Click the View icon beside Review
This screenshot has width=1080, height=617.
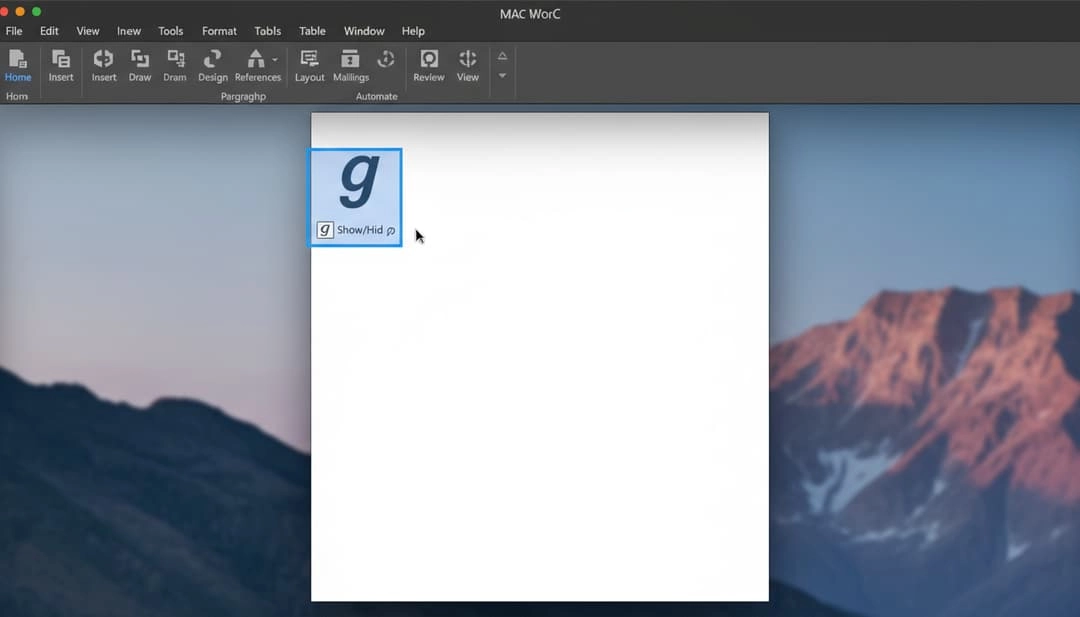point(468,60)
